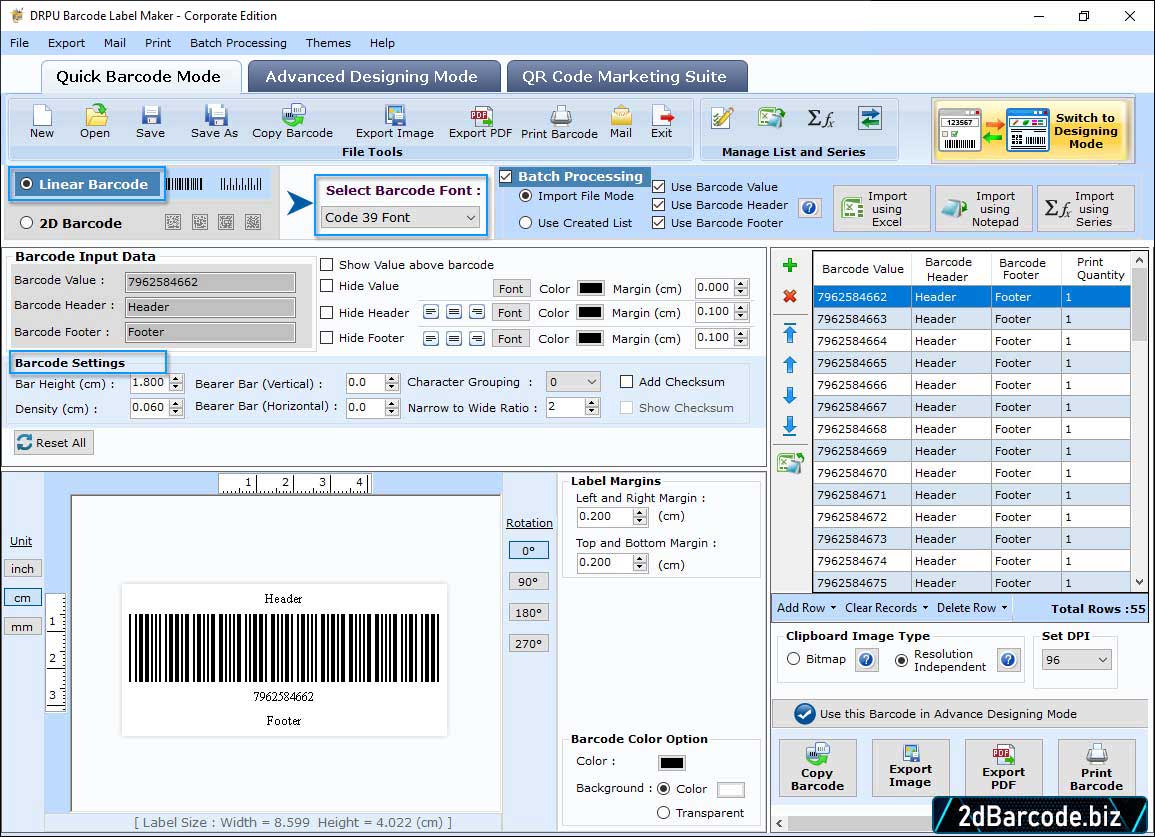The width and height of the screenshot is (1155, 837).
Task: Open the Batch Processing menu
Action: click(238, 43)
